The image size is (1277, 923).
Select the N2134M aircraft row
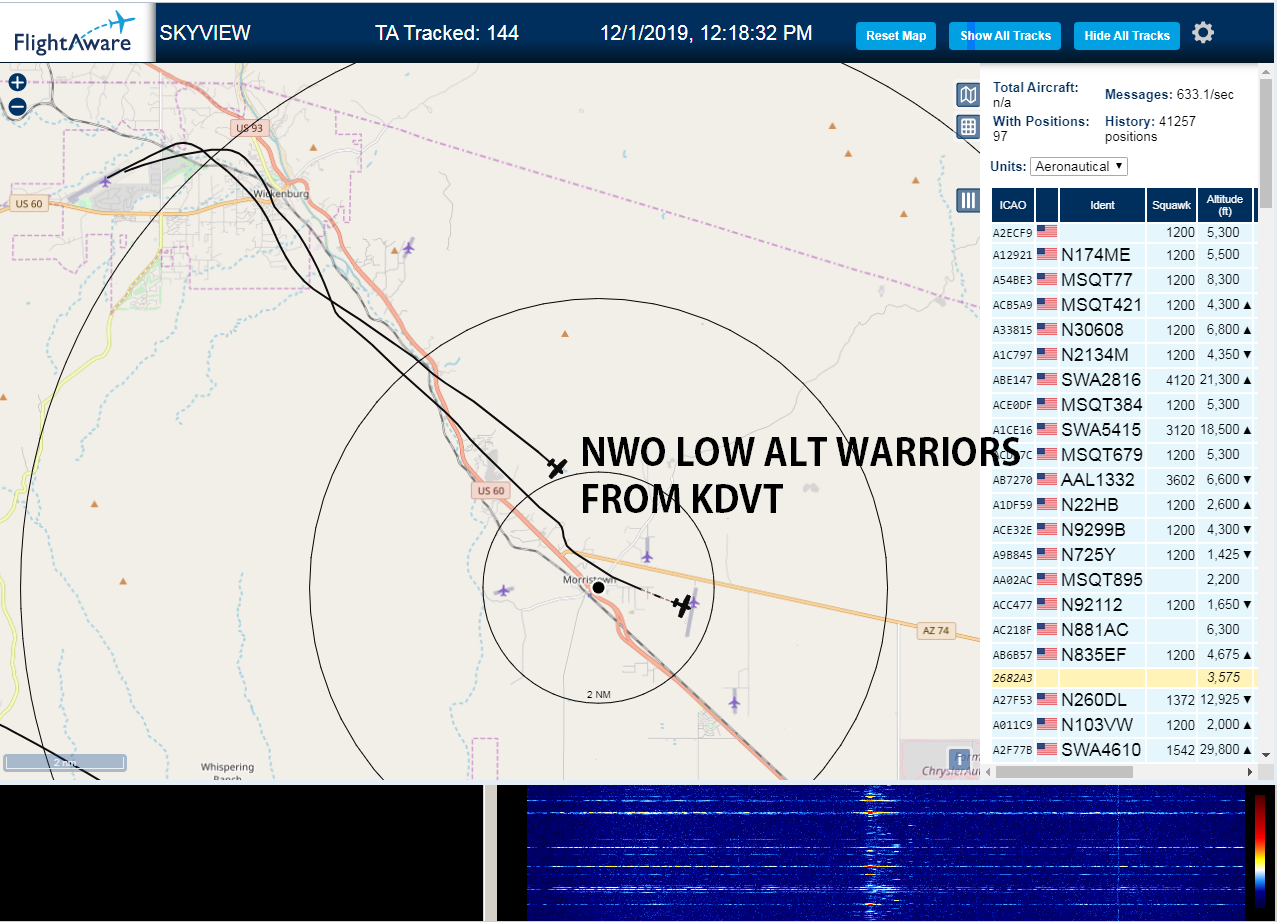click(x=1123, y=354)
